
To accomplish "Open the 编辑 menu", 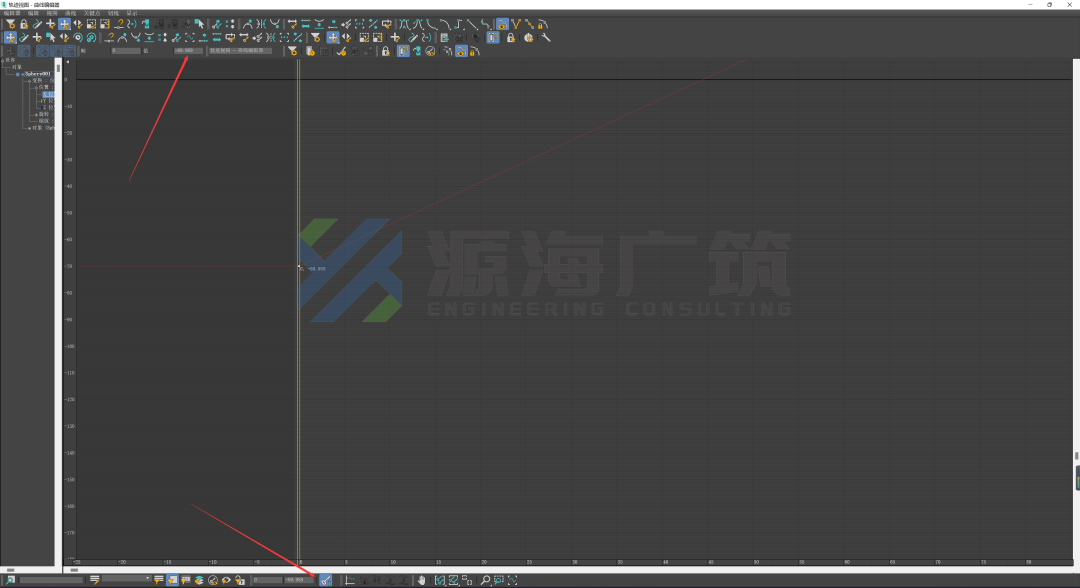I will point(33,14).
